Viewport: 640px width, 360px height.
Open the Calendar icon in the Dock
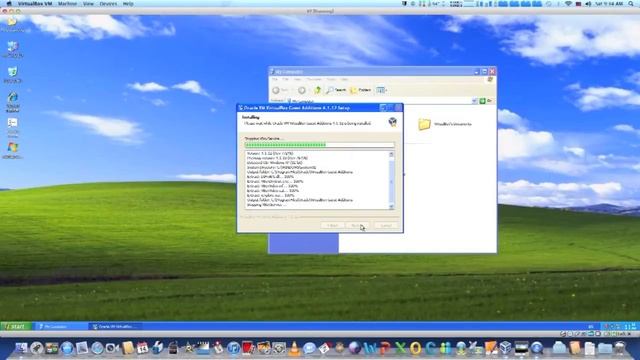pyautogui.click(x=142, y=348)
